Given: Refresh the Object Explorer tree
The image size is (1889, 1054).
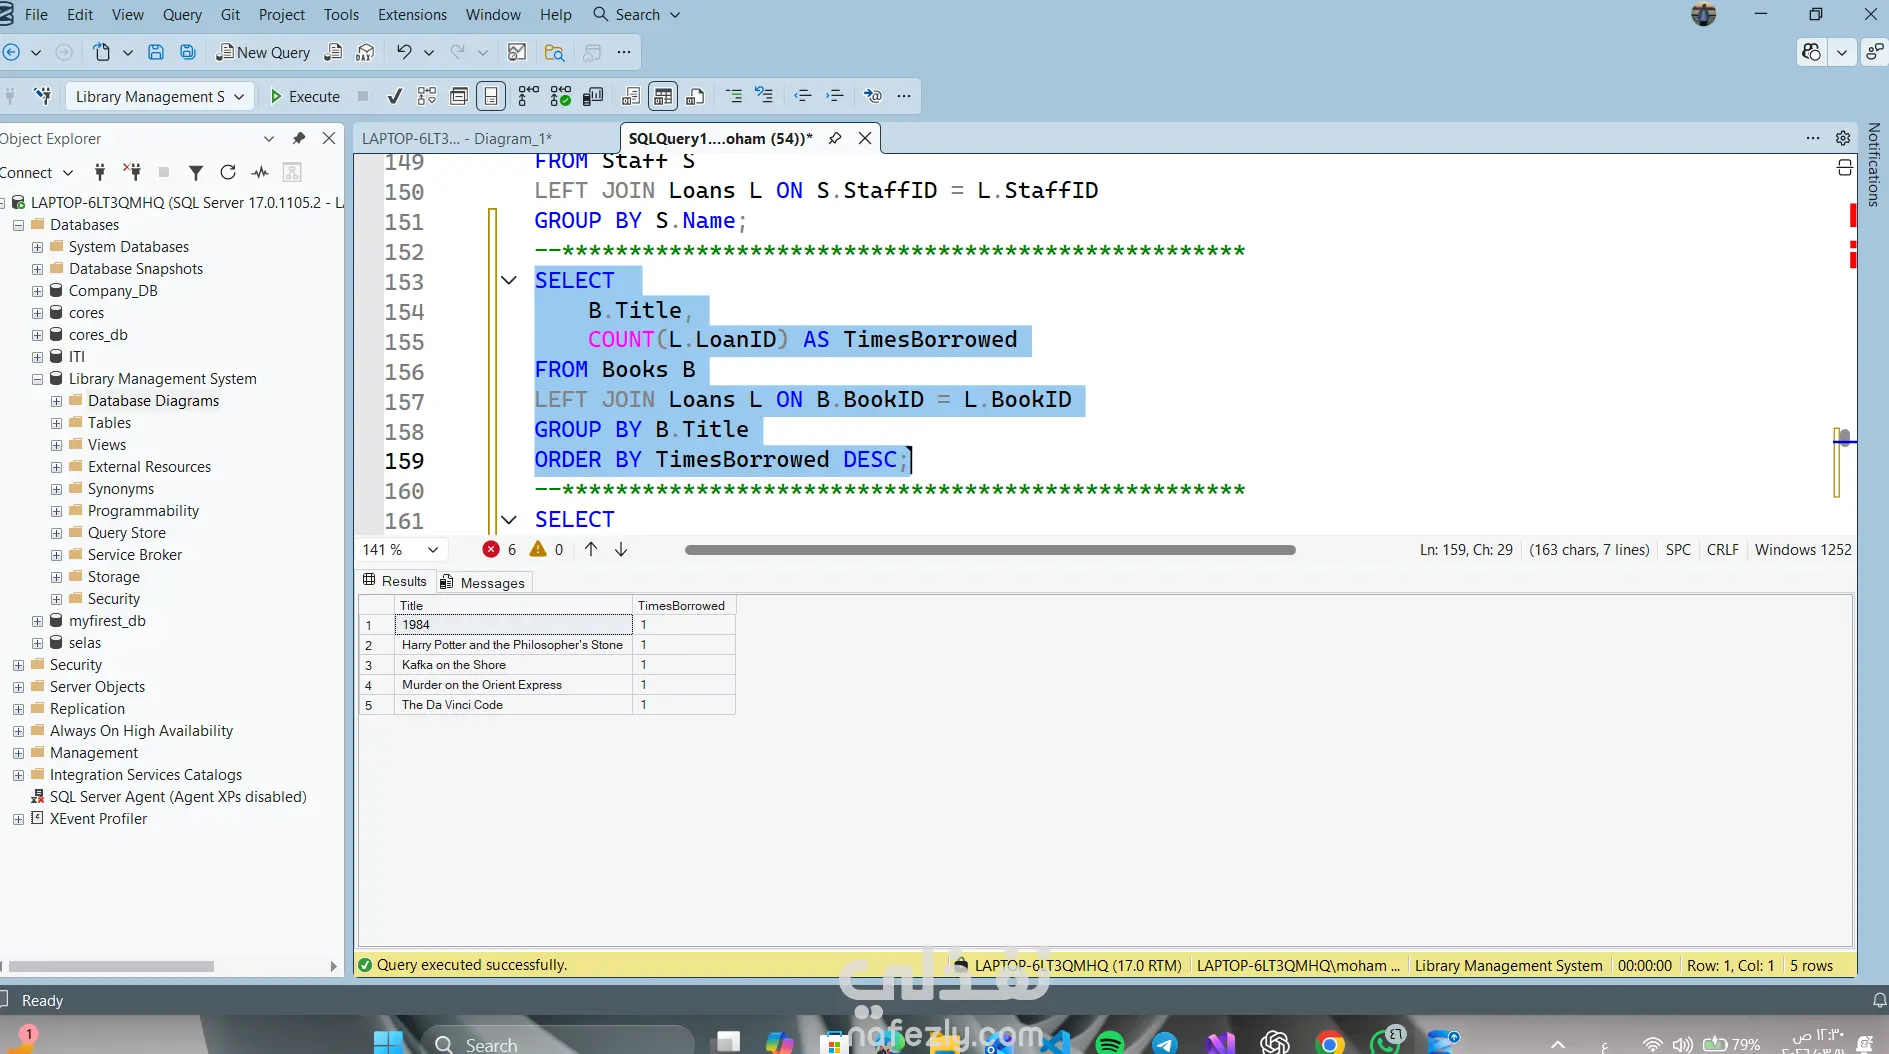Looking at the screenshot, I should click(x=228, y=172).
